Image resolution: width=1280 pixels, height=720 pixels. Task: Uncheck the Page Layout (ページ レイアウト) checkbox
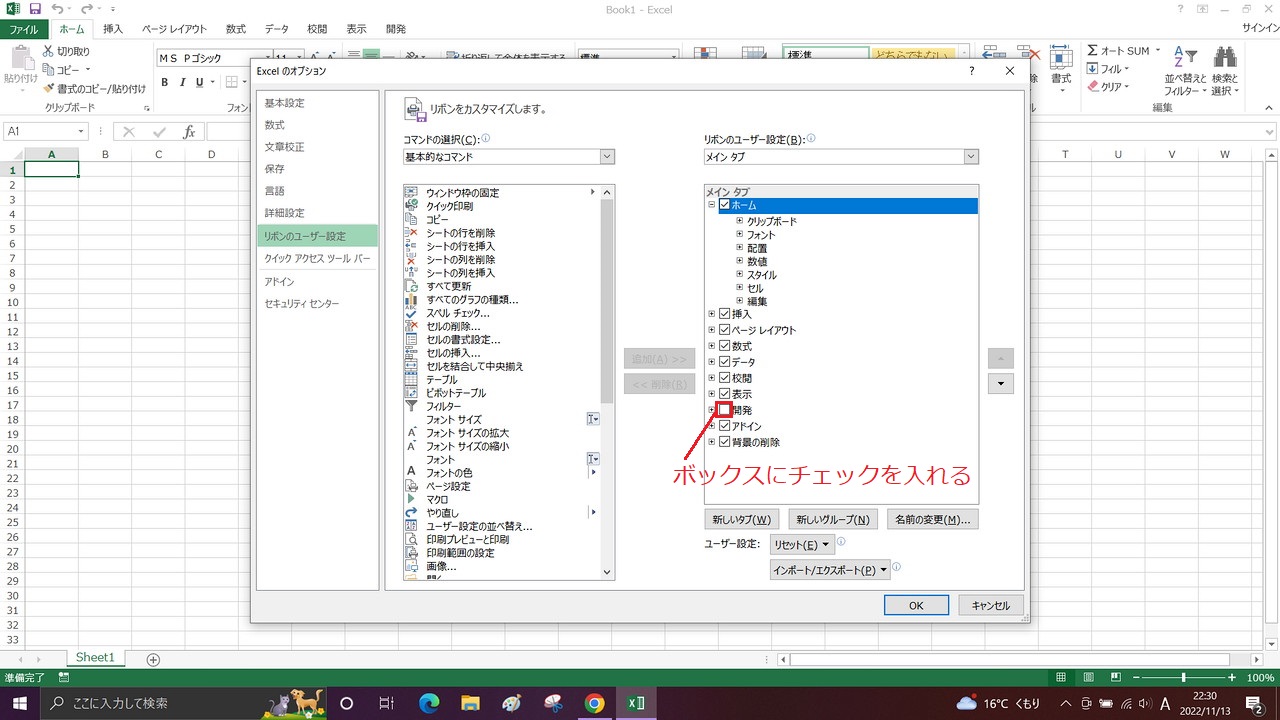pyautogui.click(x=725, y=330)
